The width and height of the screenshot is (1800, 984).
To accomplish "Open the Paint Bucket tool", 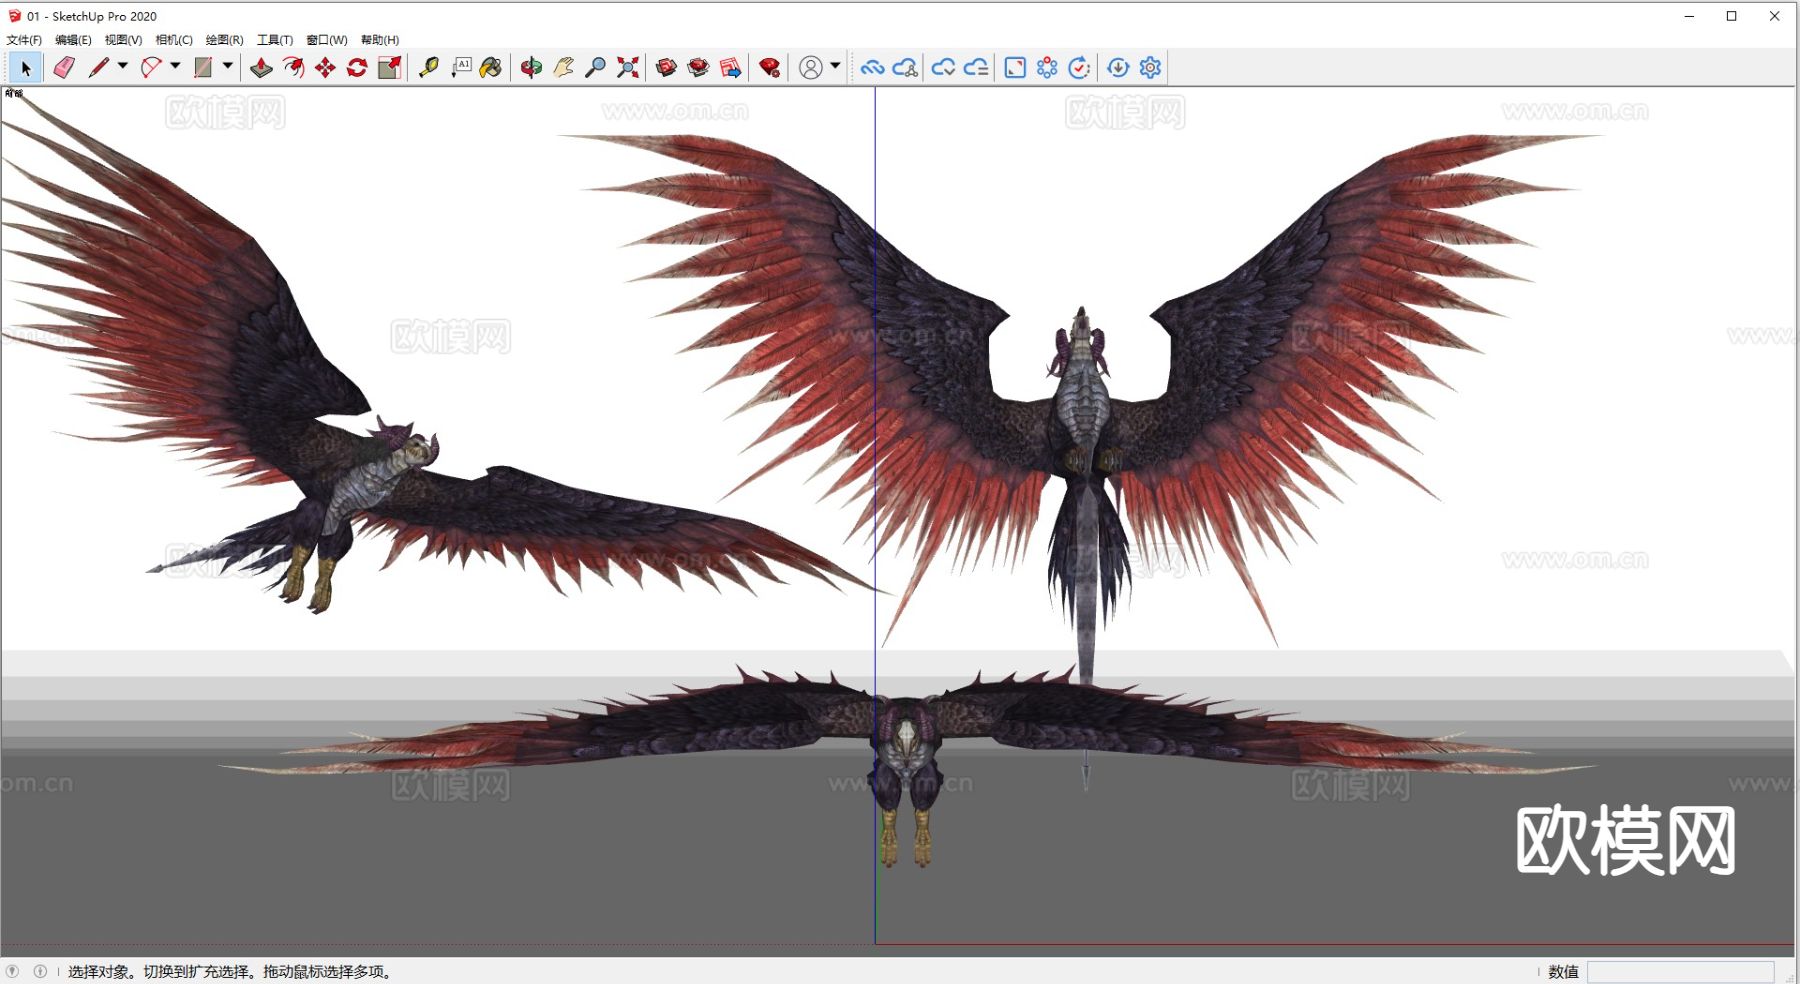I will coord(490,67).
